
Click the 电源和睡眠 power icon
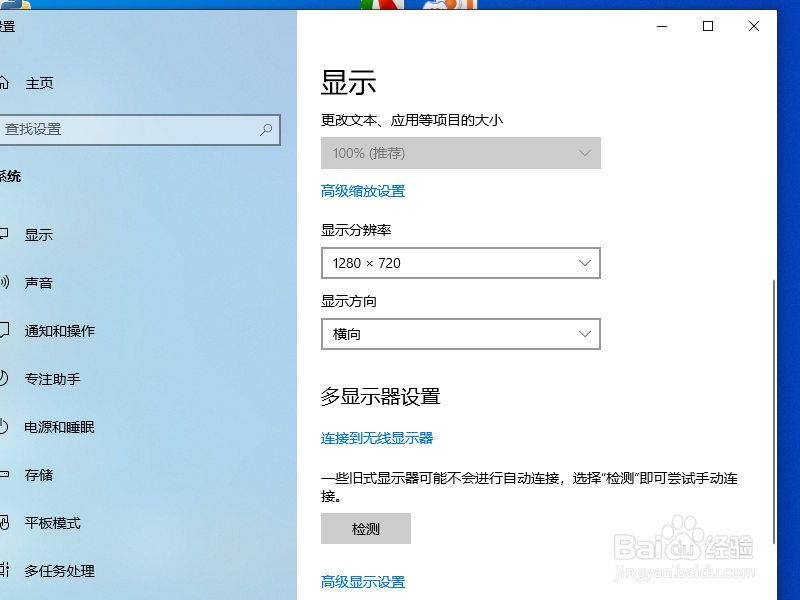(x=4, y=427)
